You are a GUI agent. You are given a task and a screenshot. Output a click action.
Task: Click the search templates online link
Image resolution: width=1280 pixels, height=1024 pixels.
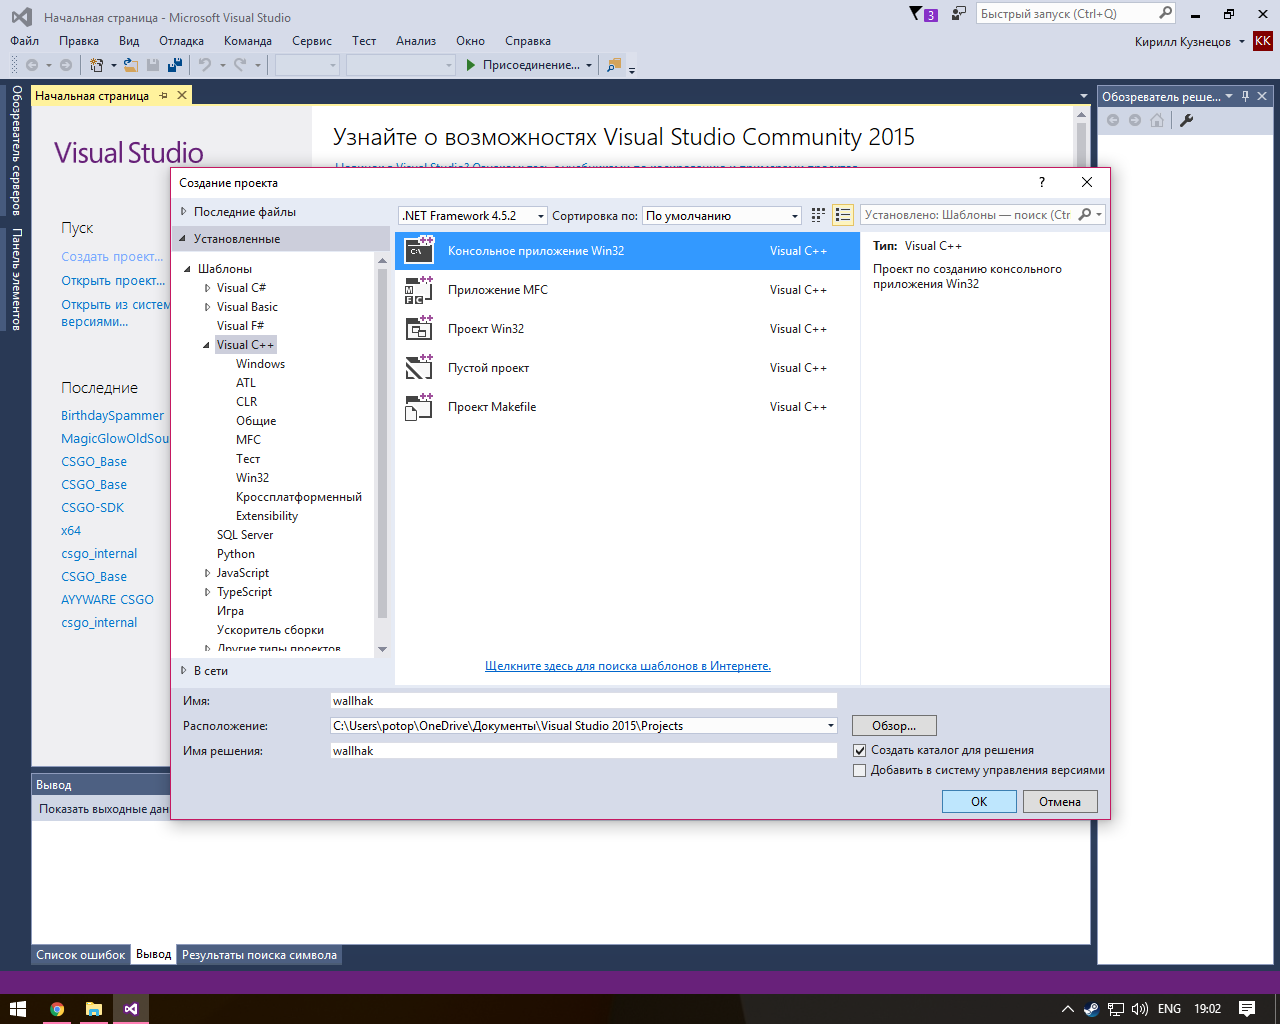coord(628,666)
